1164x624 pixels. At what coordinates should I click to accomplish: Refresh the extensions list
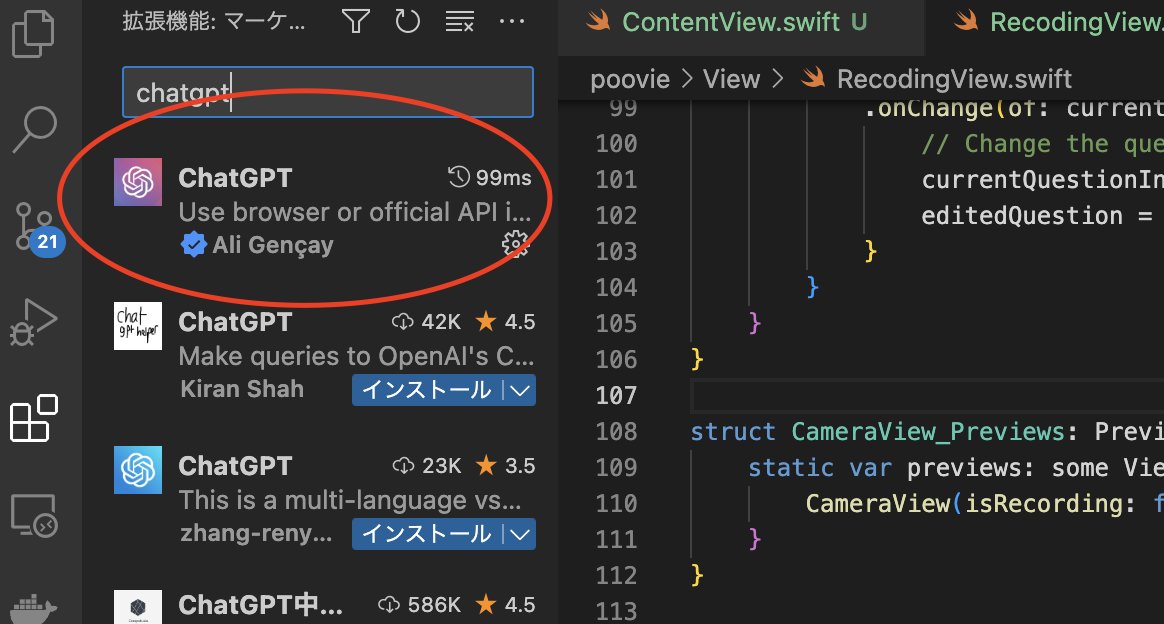pos(408,22)
